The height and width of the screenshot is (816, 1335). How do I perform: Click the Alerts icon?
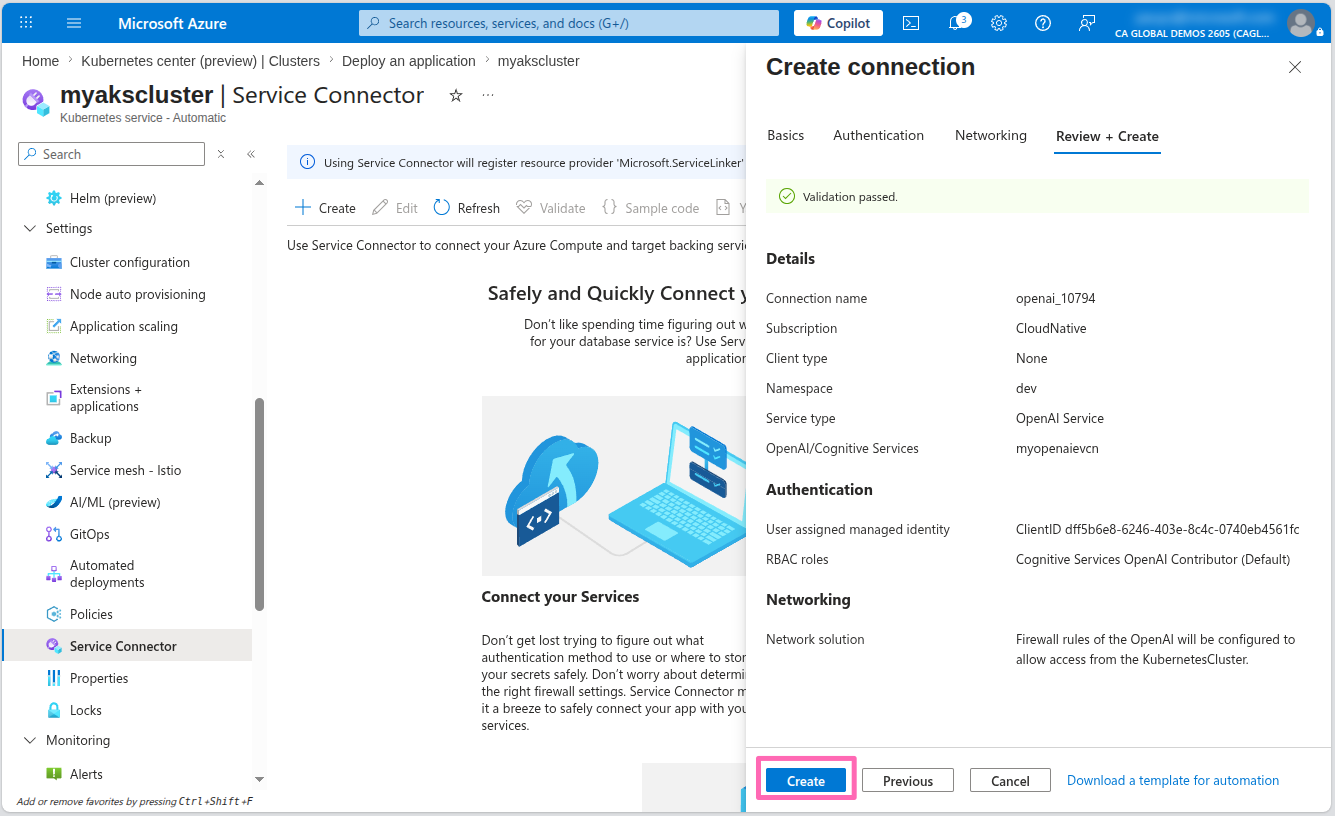tap(54, 774)
